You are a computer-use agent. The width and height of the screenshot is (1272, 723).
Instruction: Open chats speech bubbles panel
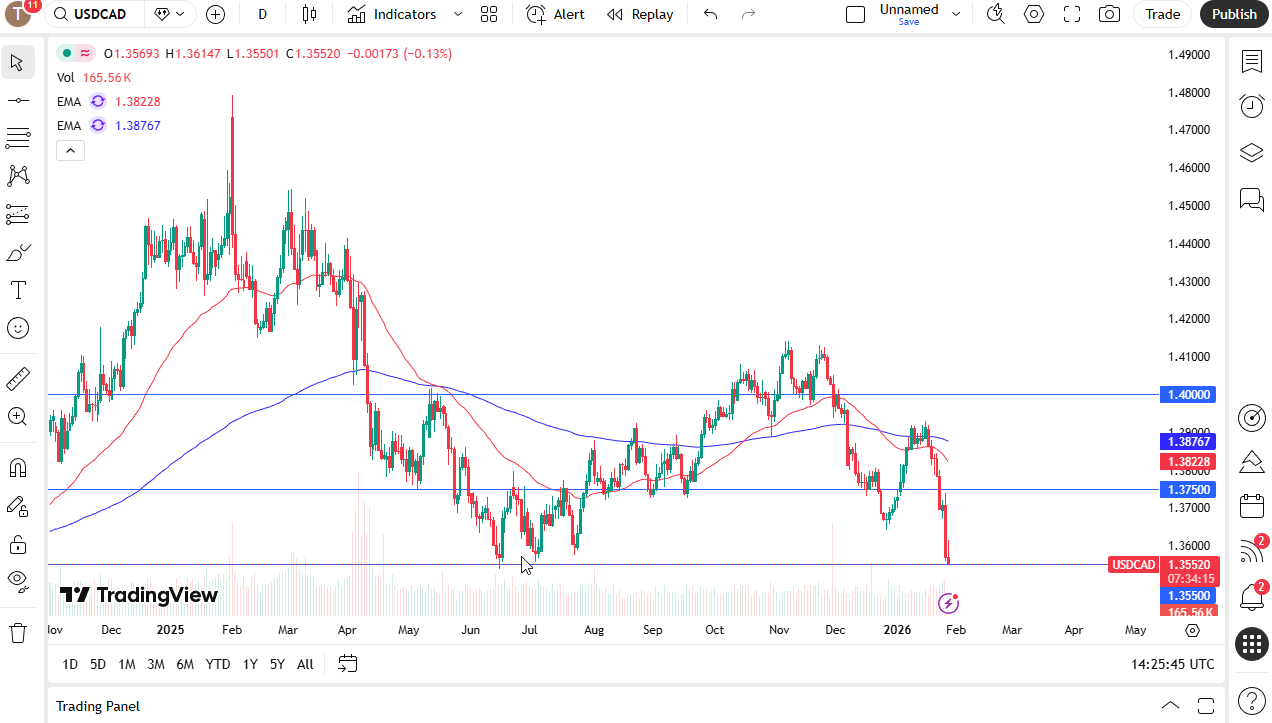1251,198
